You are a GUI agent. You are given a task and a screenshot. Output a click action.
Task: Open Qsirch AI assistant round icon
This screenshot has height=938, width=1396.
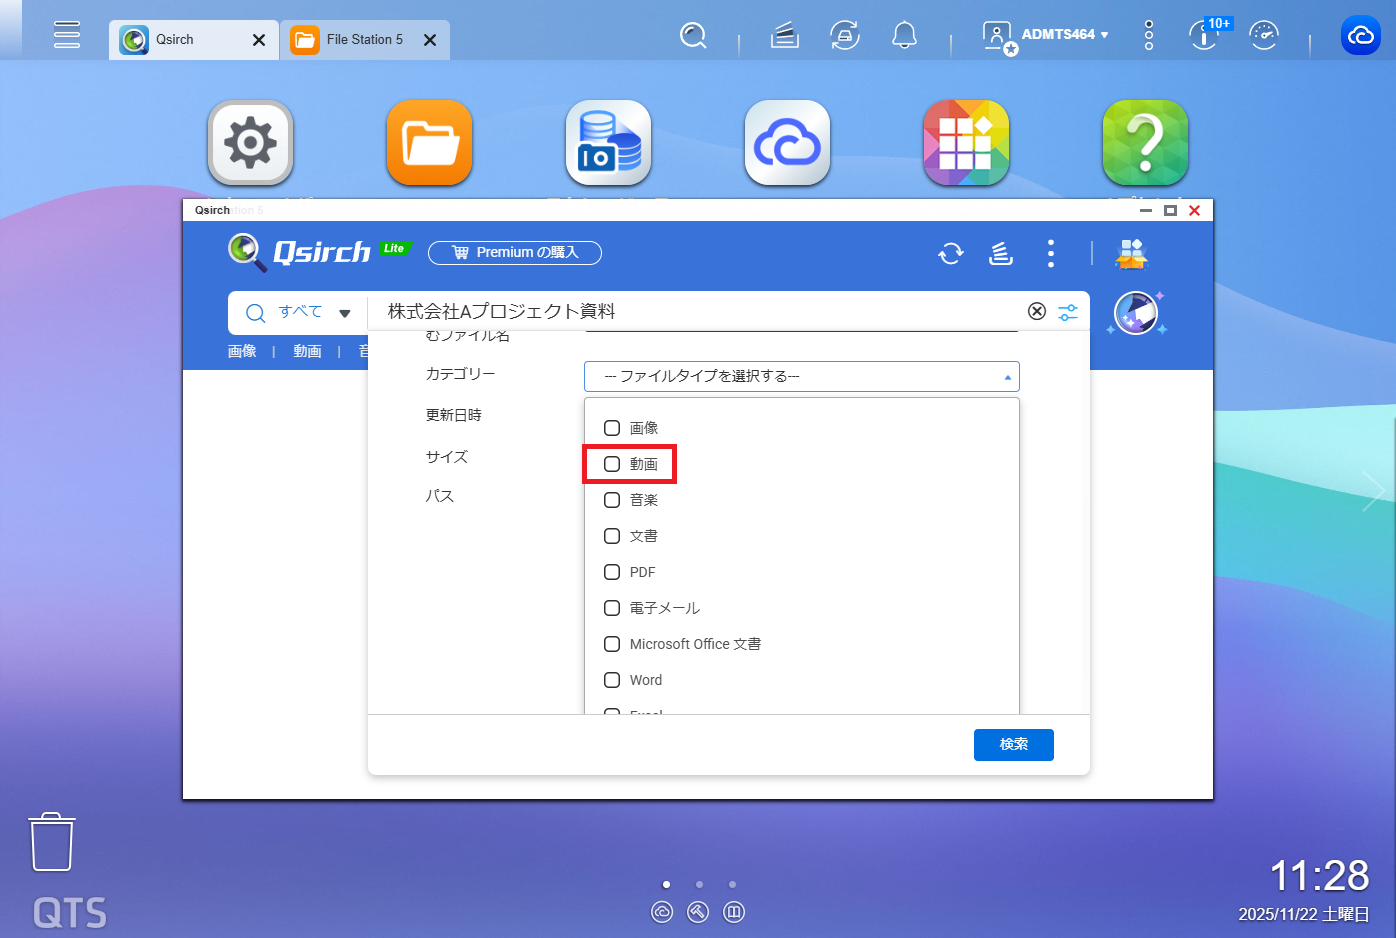click(x=1136, y=313)
